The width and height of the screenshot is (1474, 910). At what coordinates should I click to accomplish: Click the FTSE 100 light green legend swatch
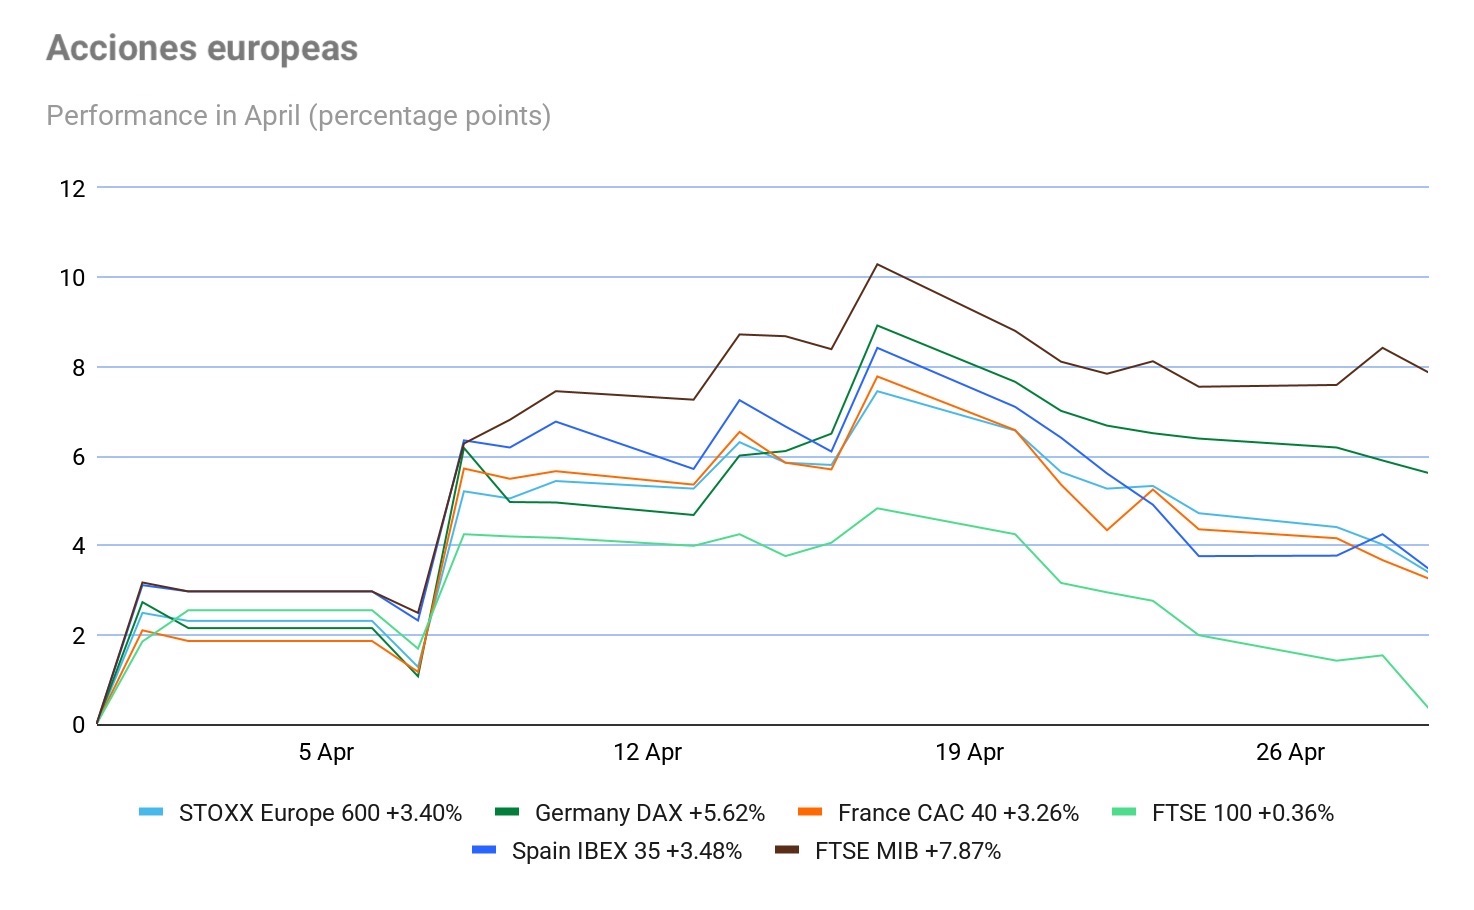click(1124, 812)
